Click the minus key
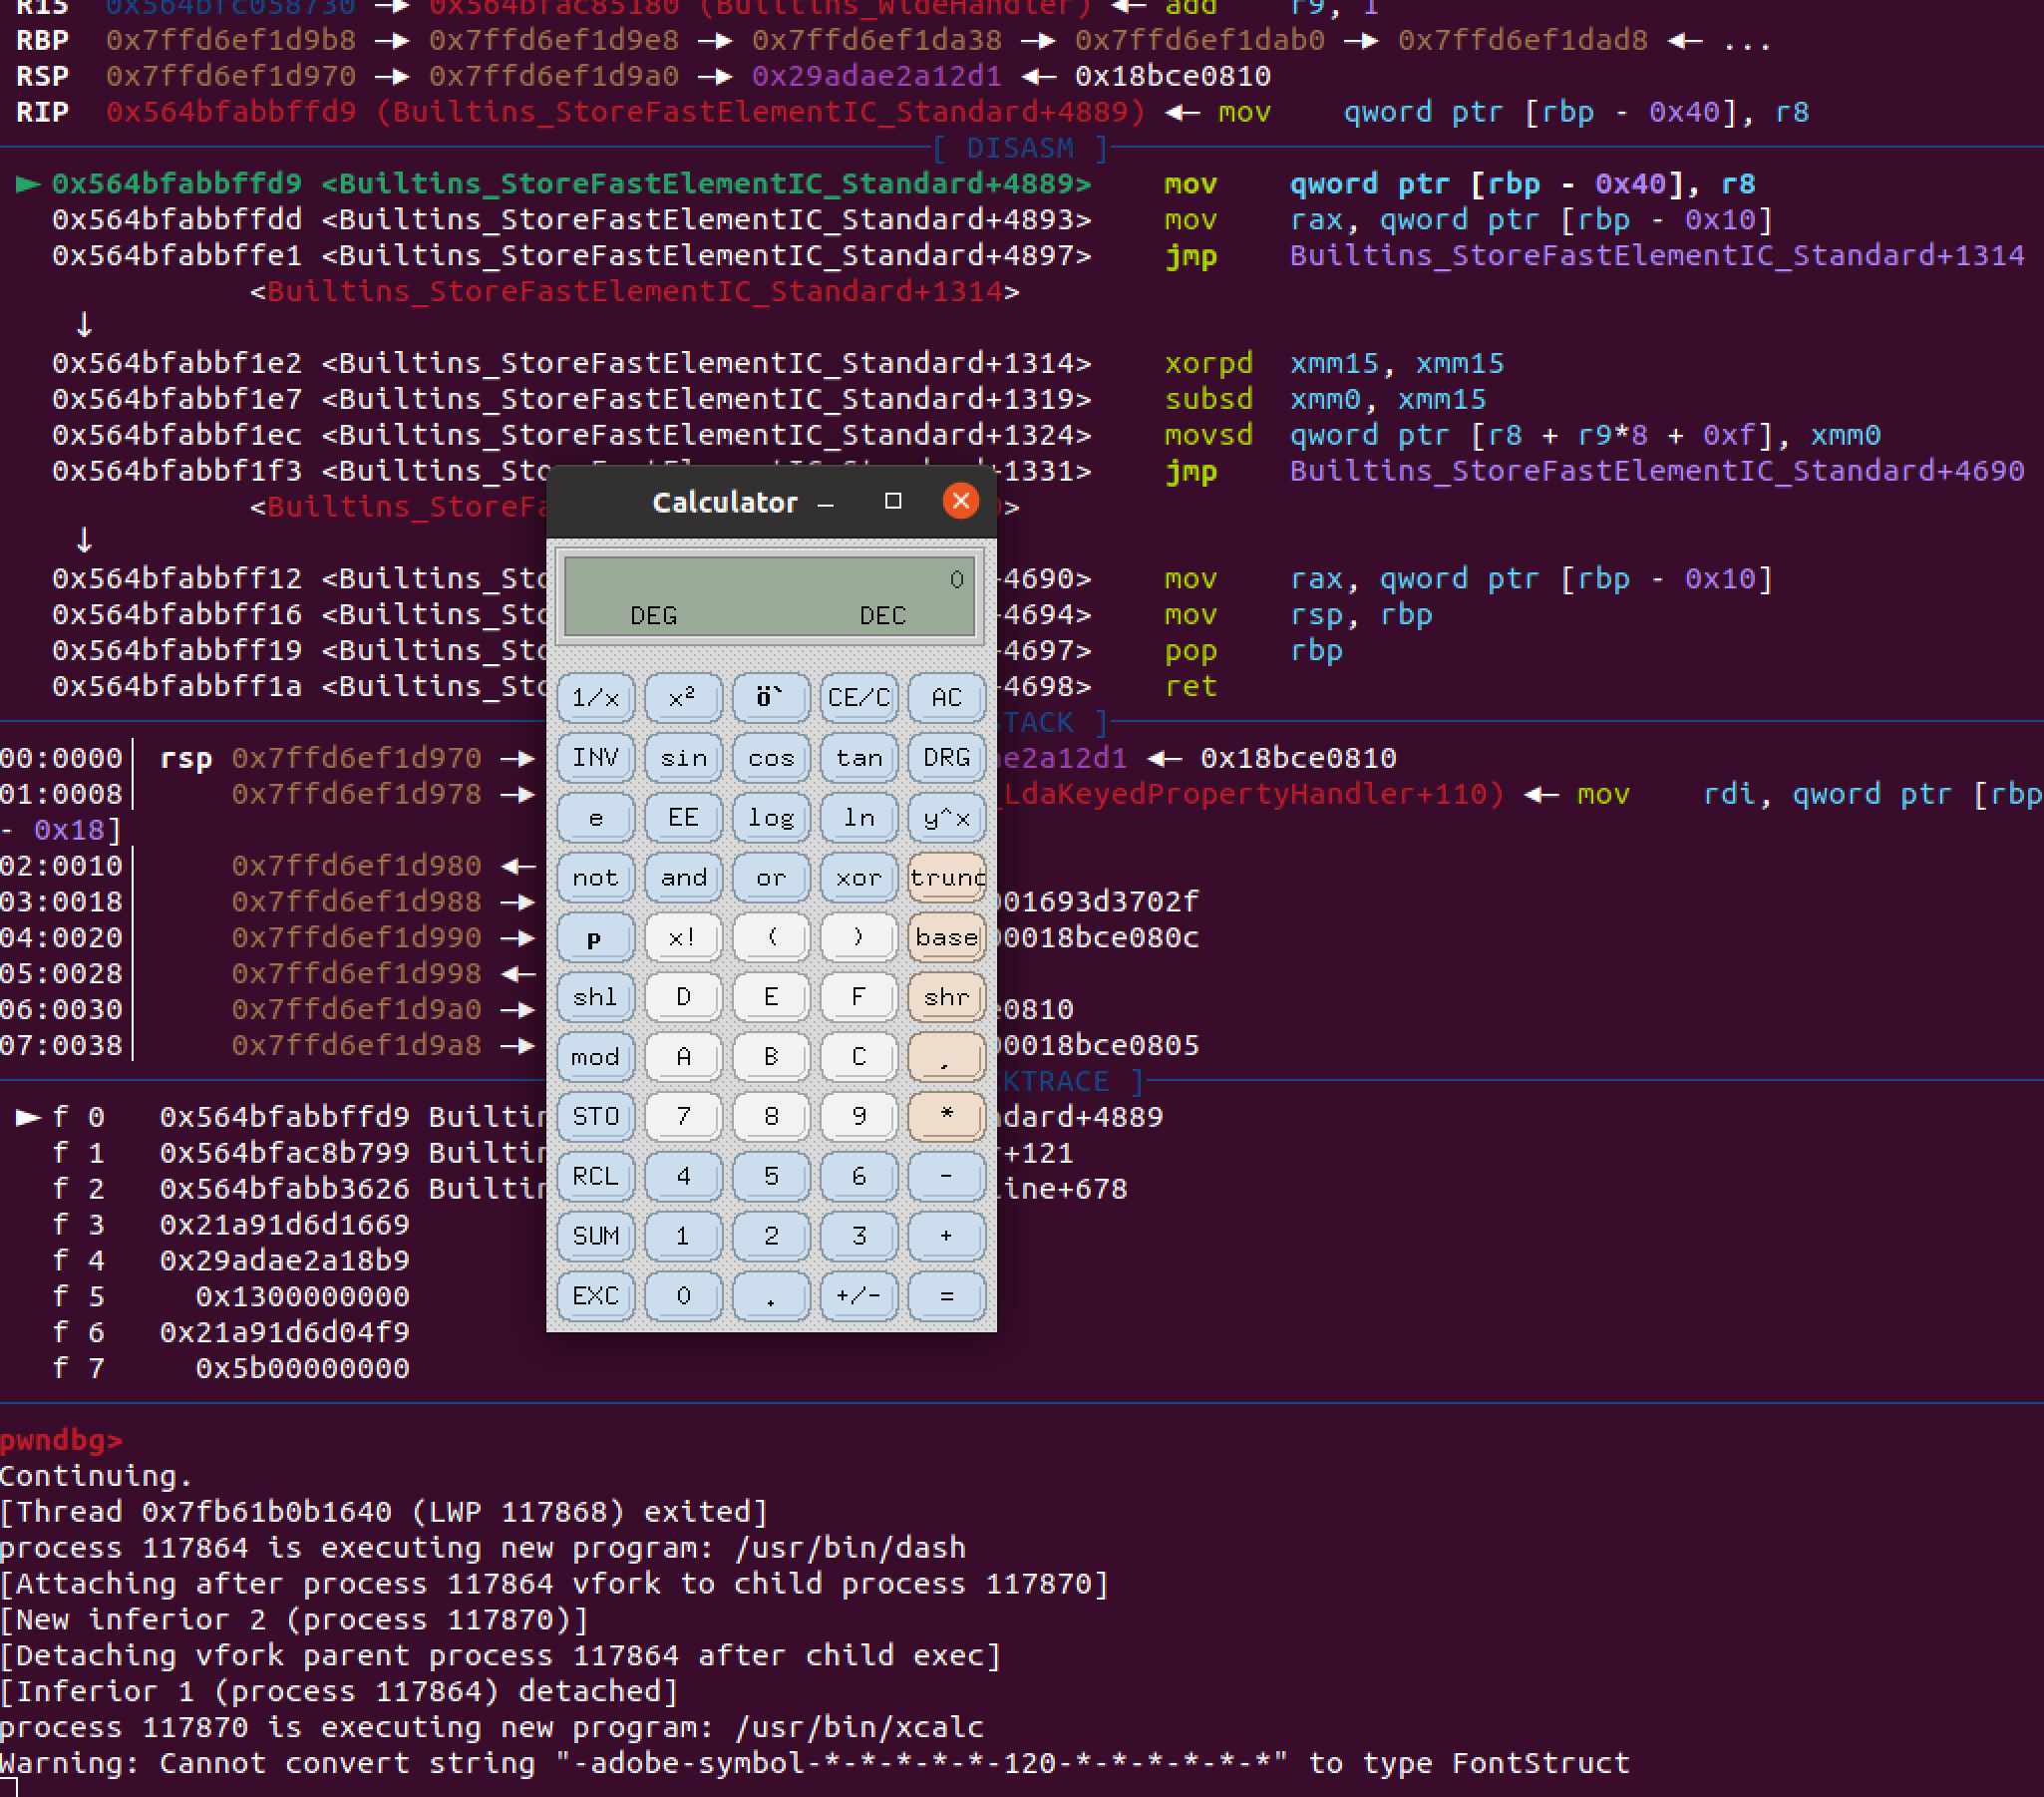Viewport: 2044px width, 1797px height. click(946, 1176)
